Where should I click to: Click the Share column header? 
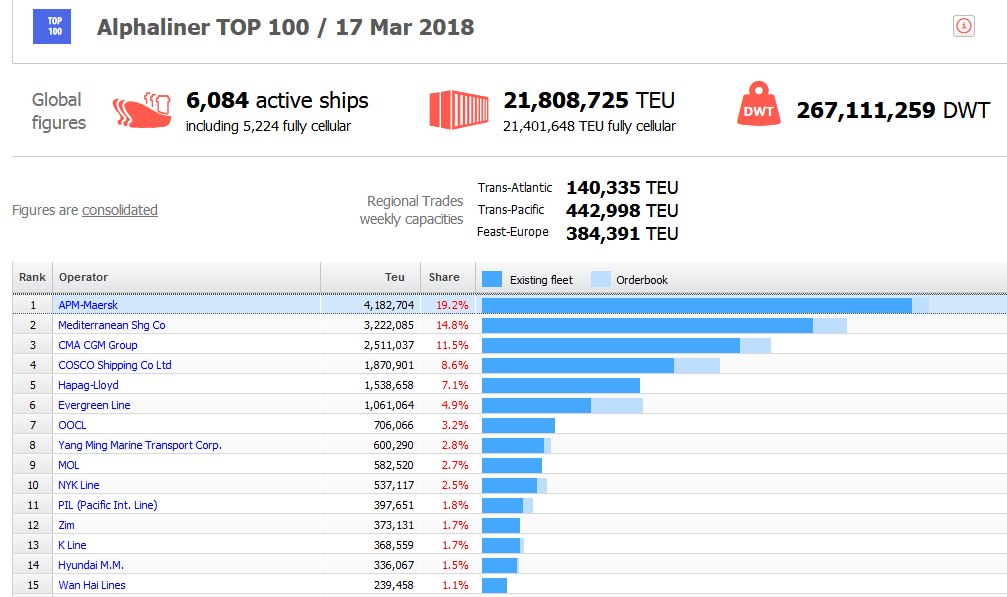tap(444, 277)
